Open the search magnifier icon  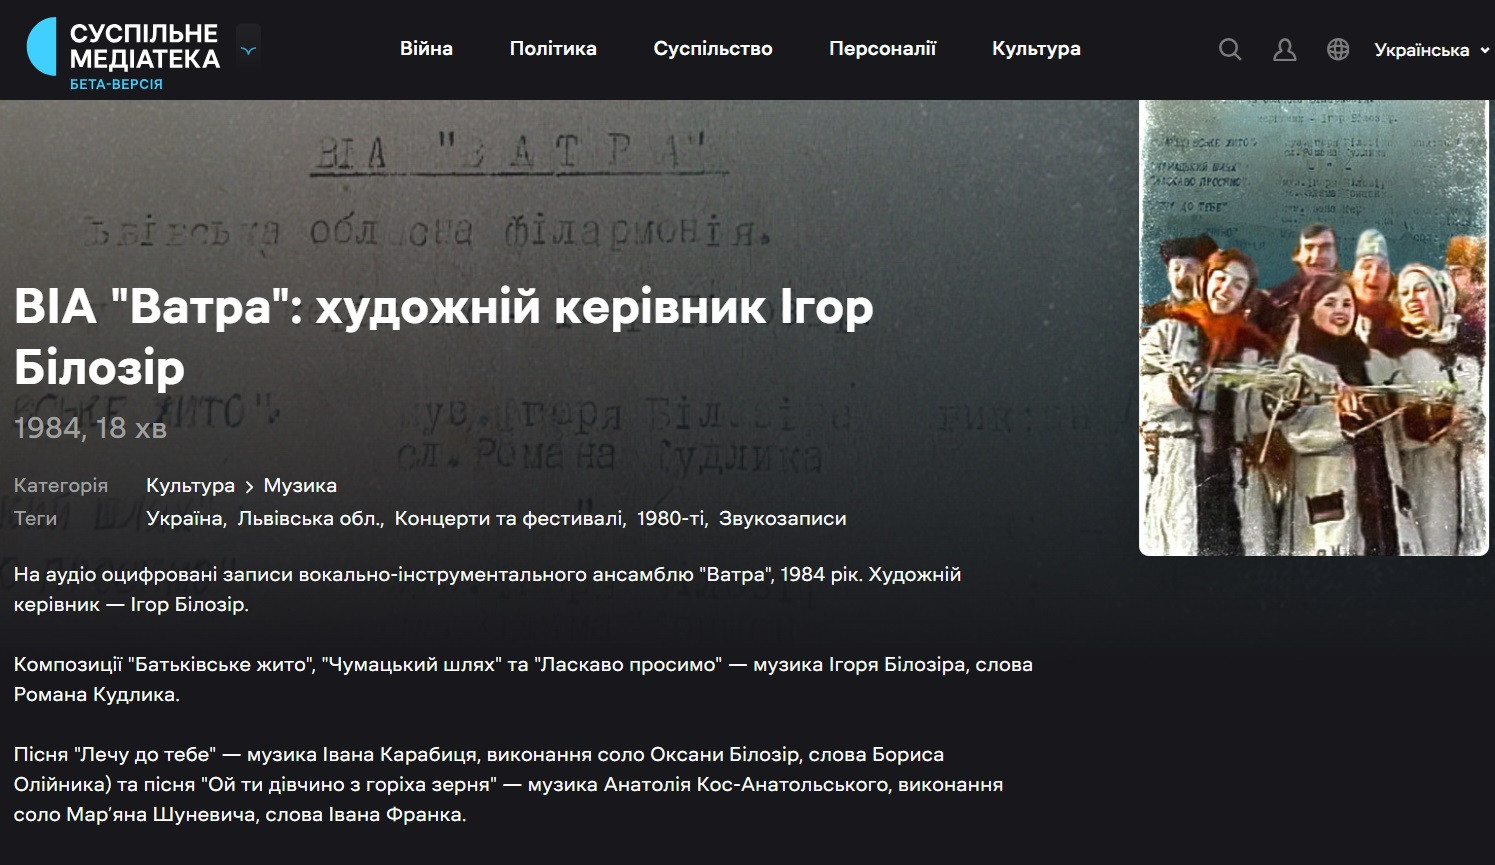1230,50
